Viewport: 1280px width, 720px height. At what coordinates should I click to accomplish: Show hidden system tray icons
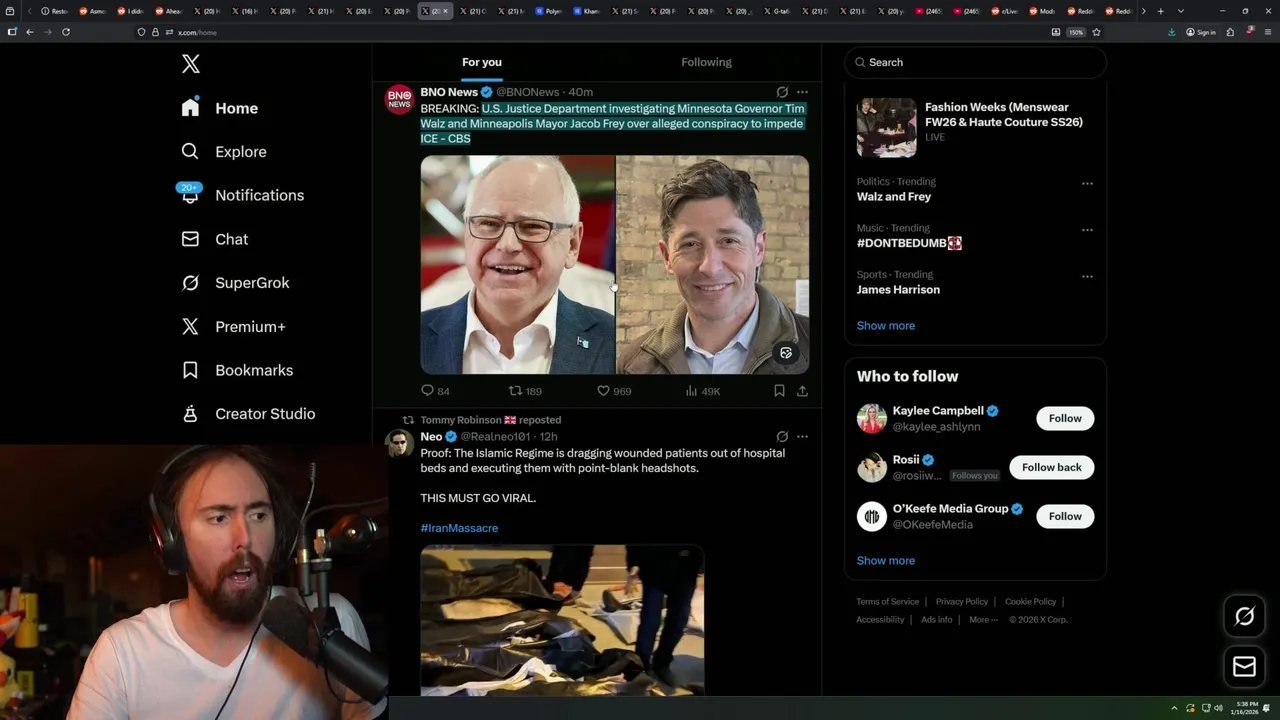[x=1176, y=708]
